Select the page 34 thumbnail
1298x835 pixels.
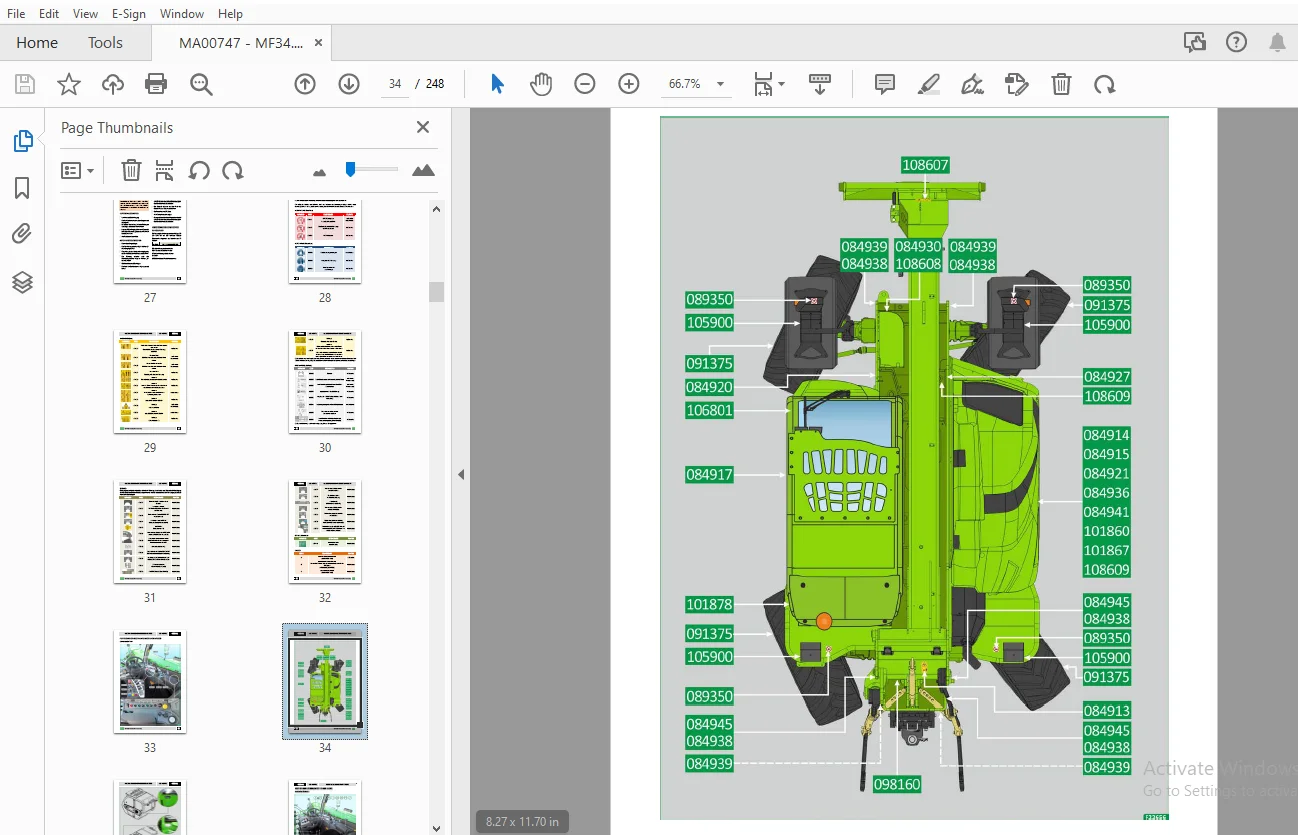325,682
